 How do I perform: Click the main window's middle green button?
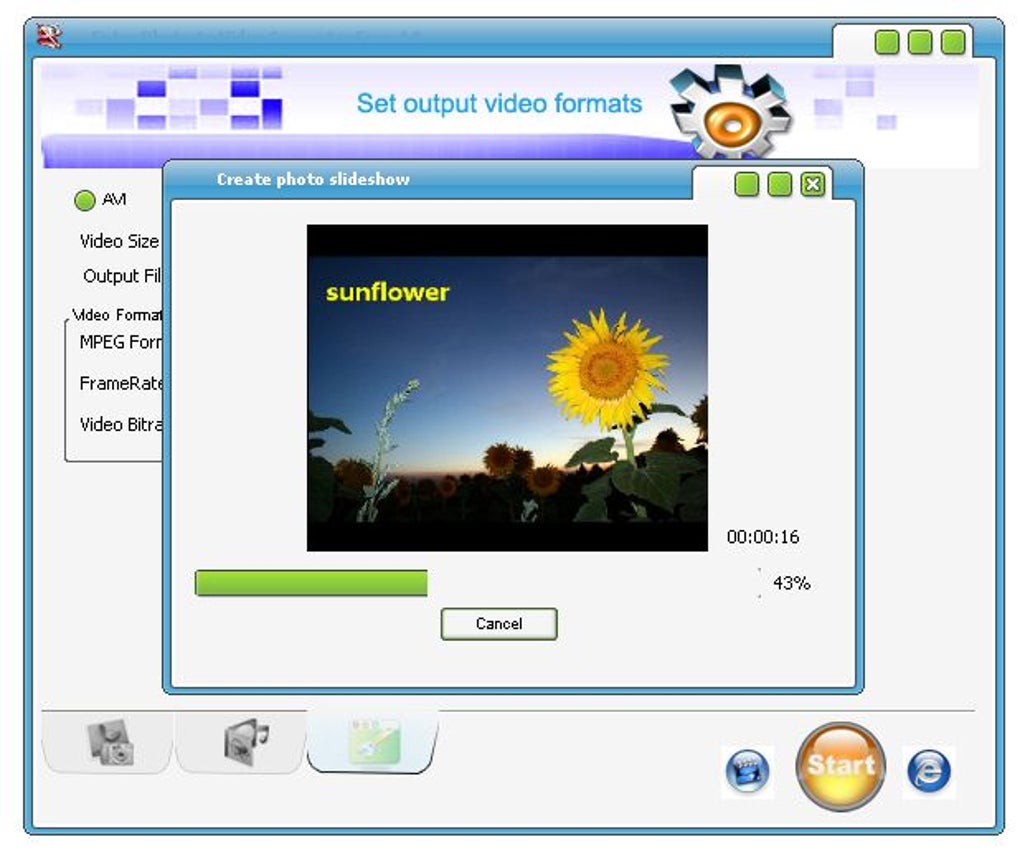tap(920, 43)
